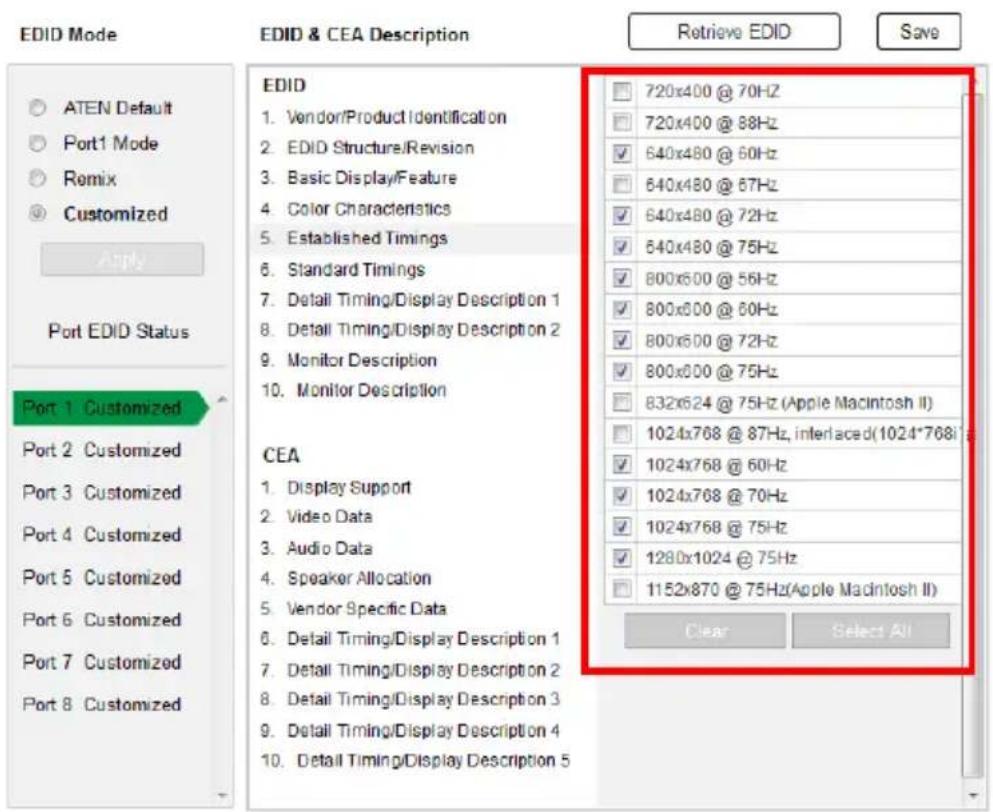Select Port 1 Customized in port list

pos(111,408)
